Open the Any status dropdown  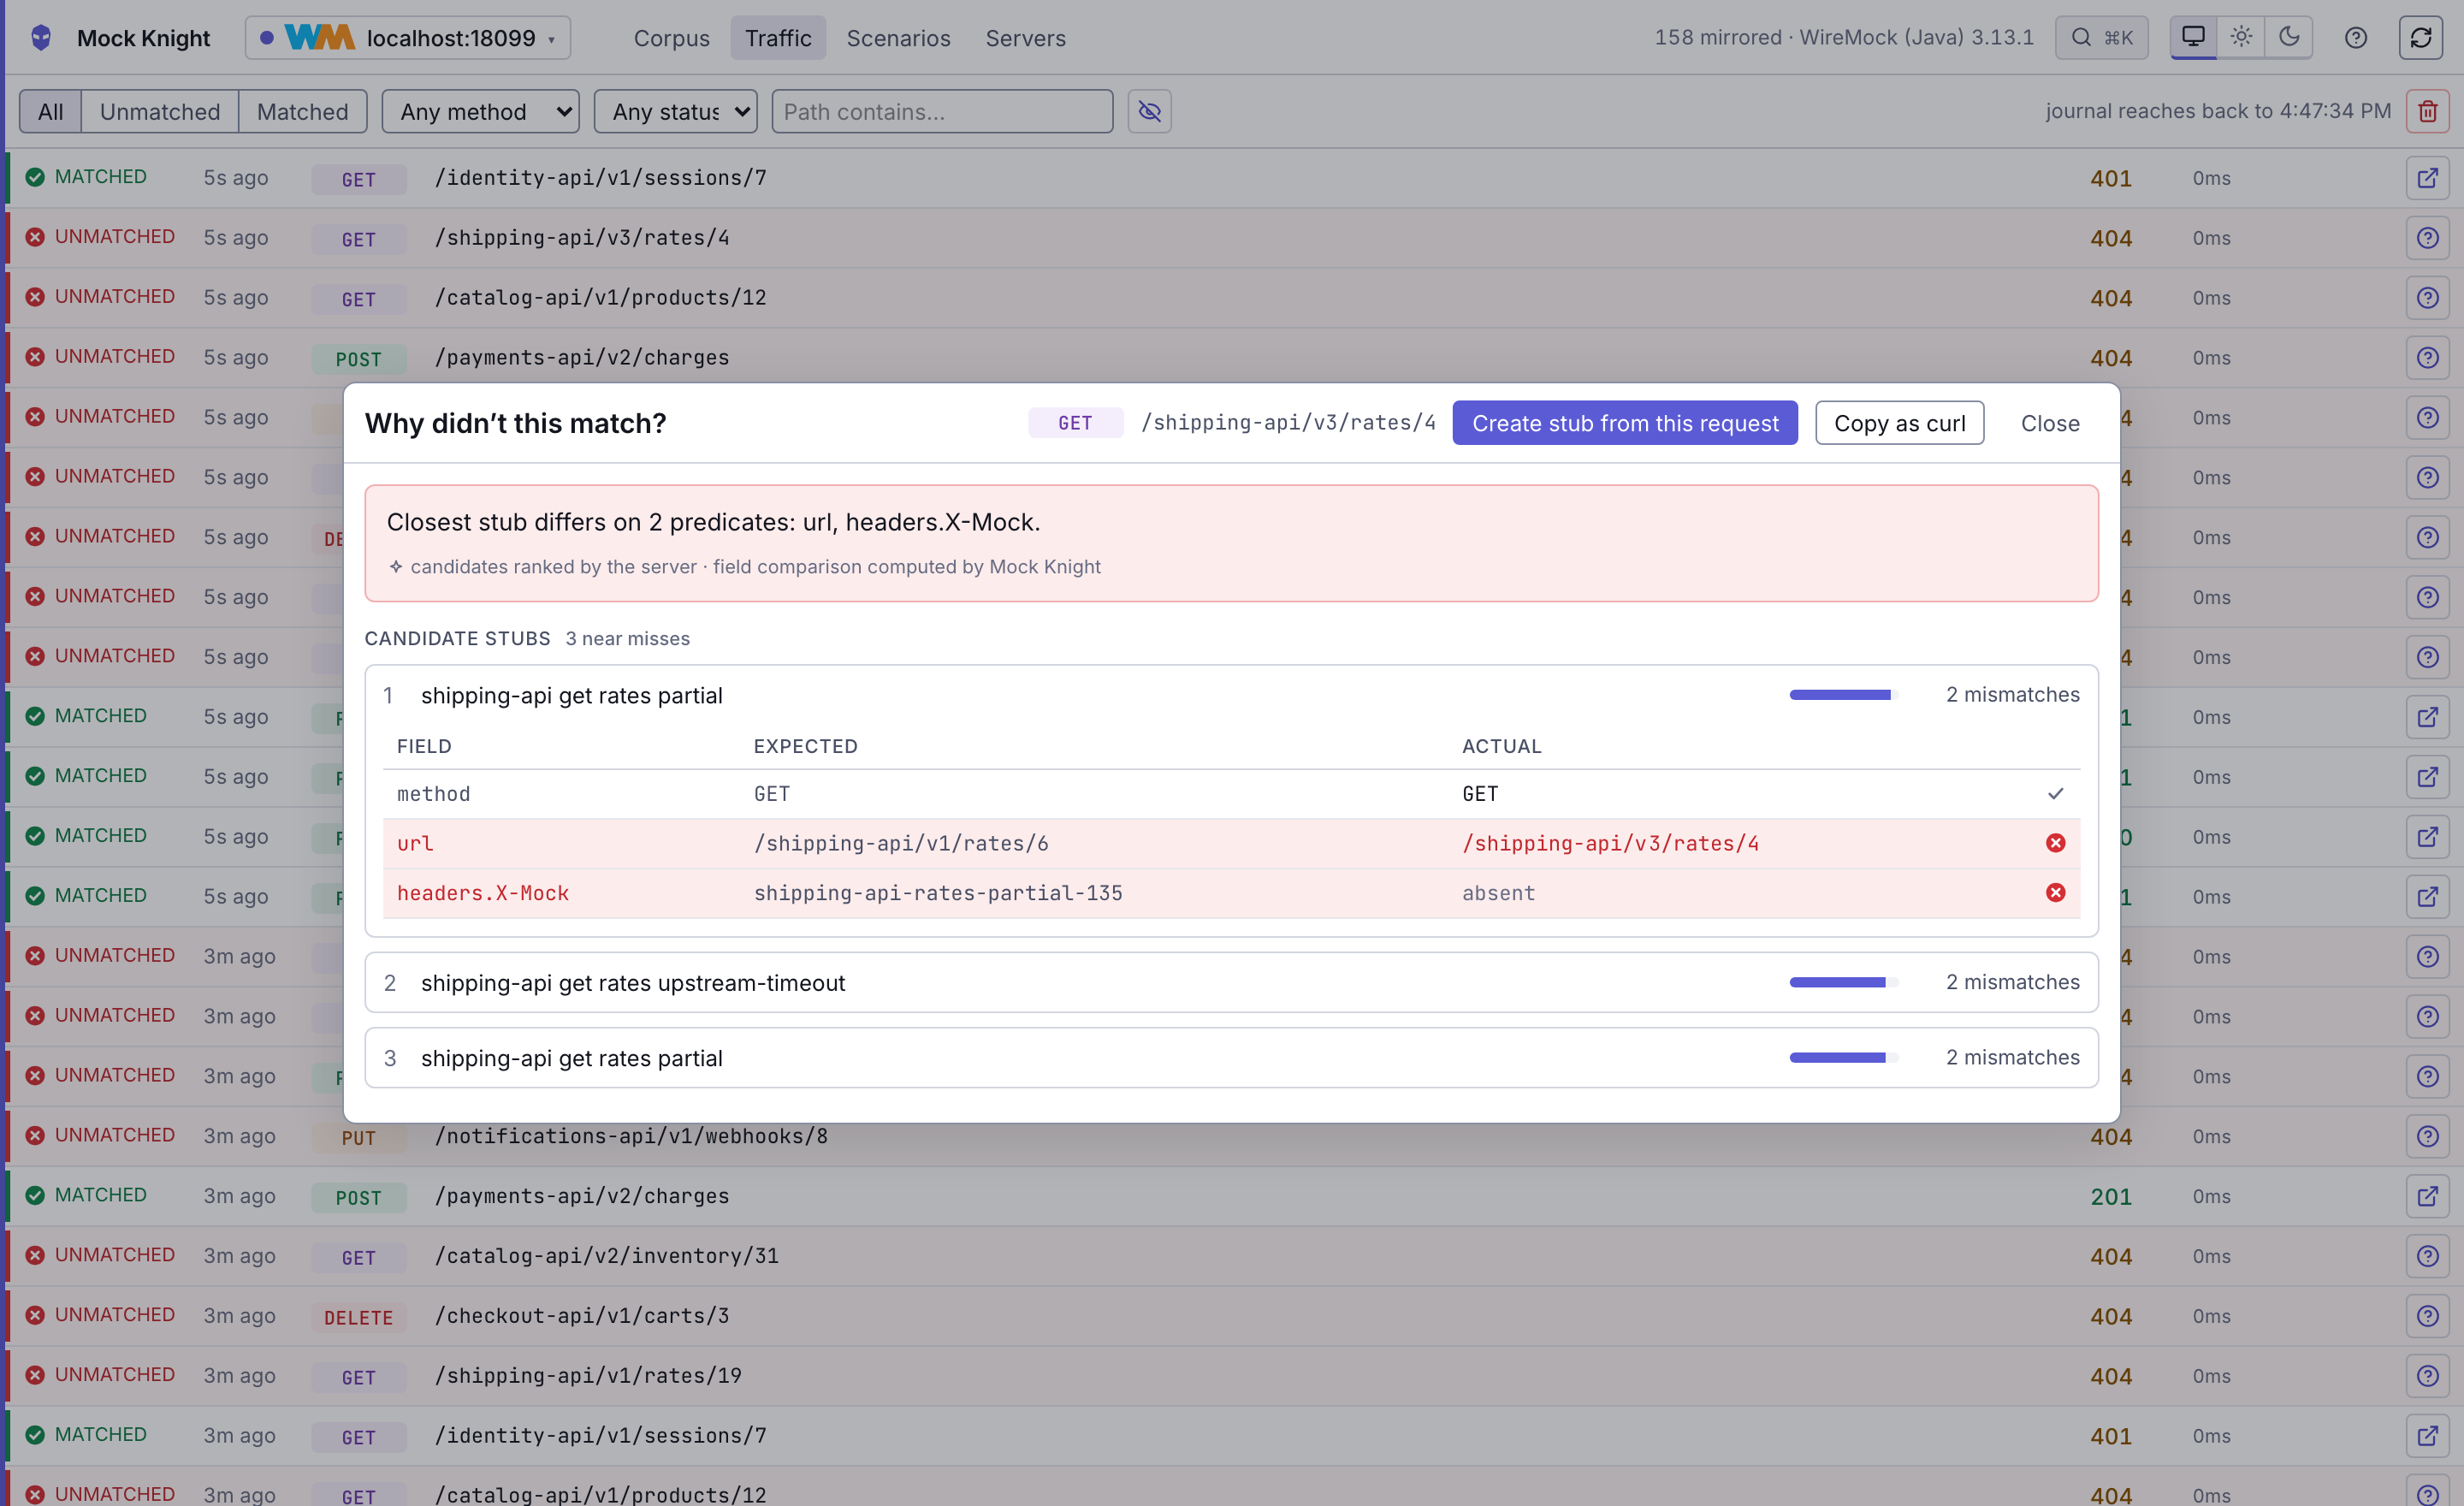[676, 111]
